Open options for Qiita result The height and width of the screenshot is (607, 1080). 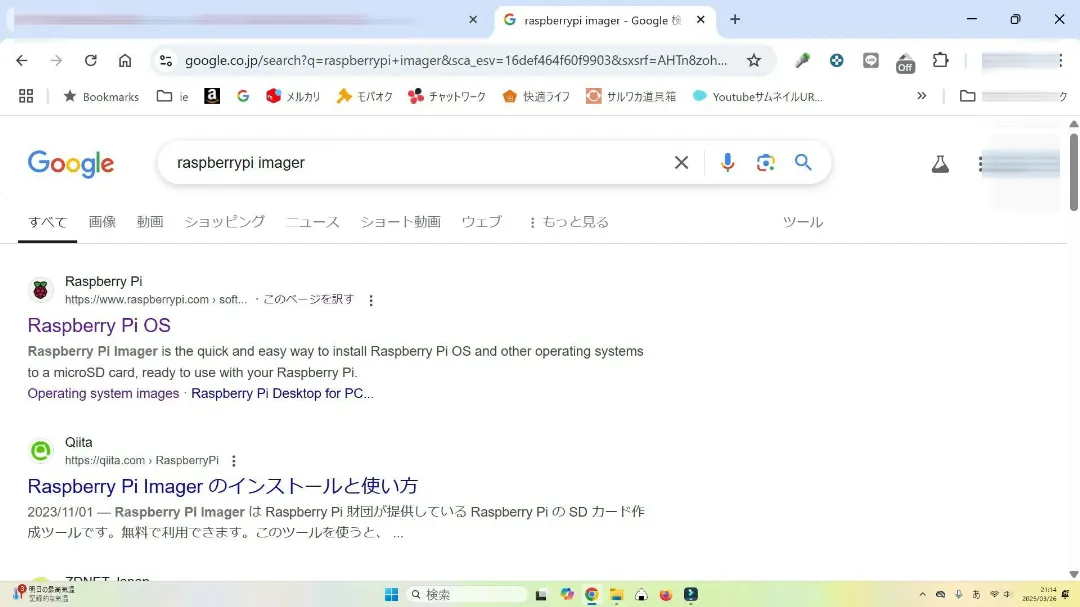coord(233,461)
